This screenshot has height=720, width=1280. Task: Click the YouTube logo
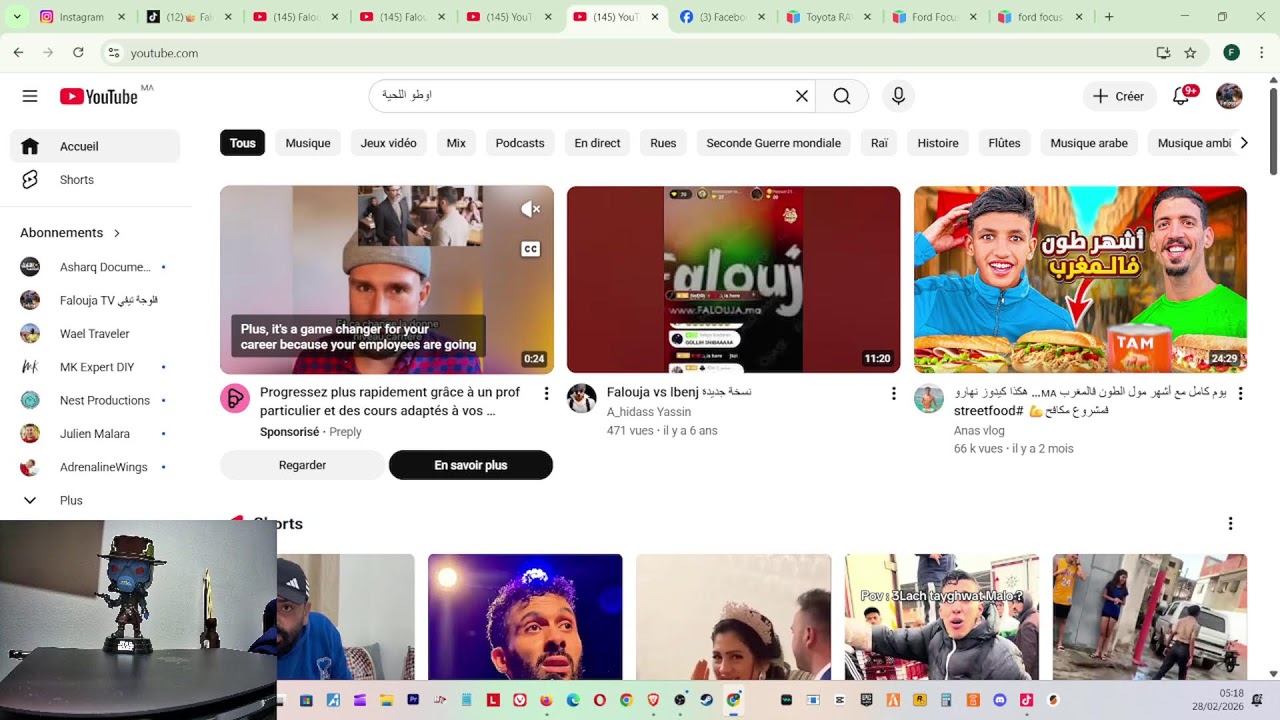click(x=98, y=96)
